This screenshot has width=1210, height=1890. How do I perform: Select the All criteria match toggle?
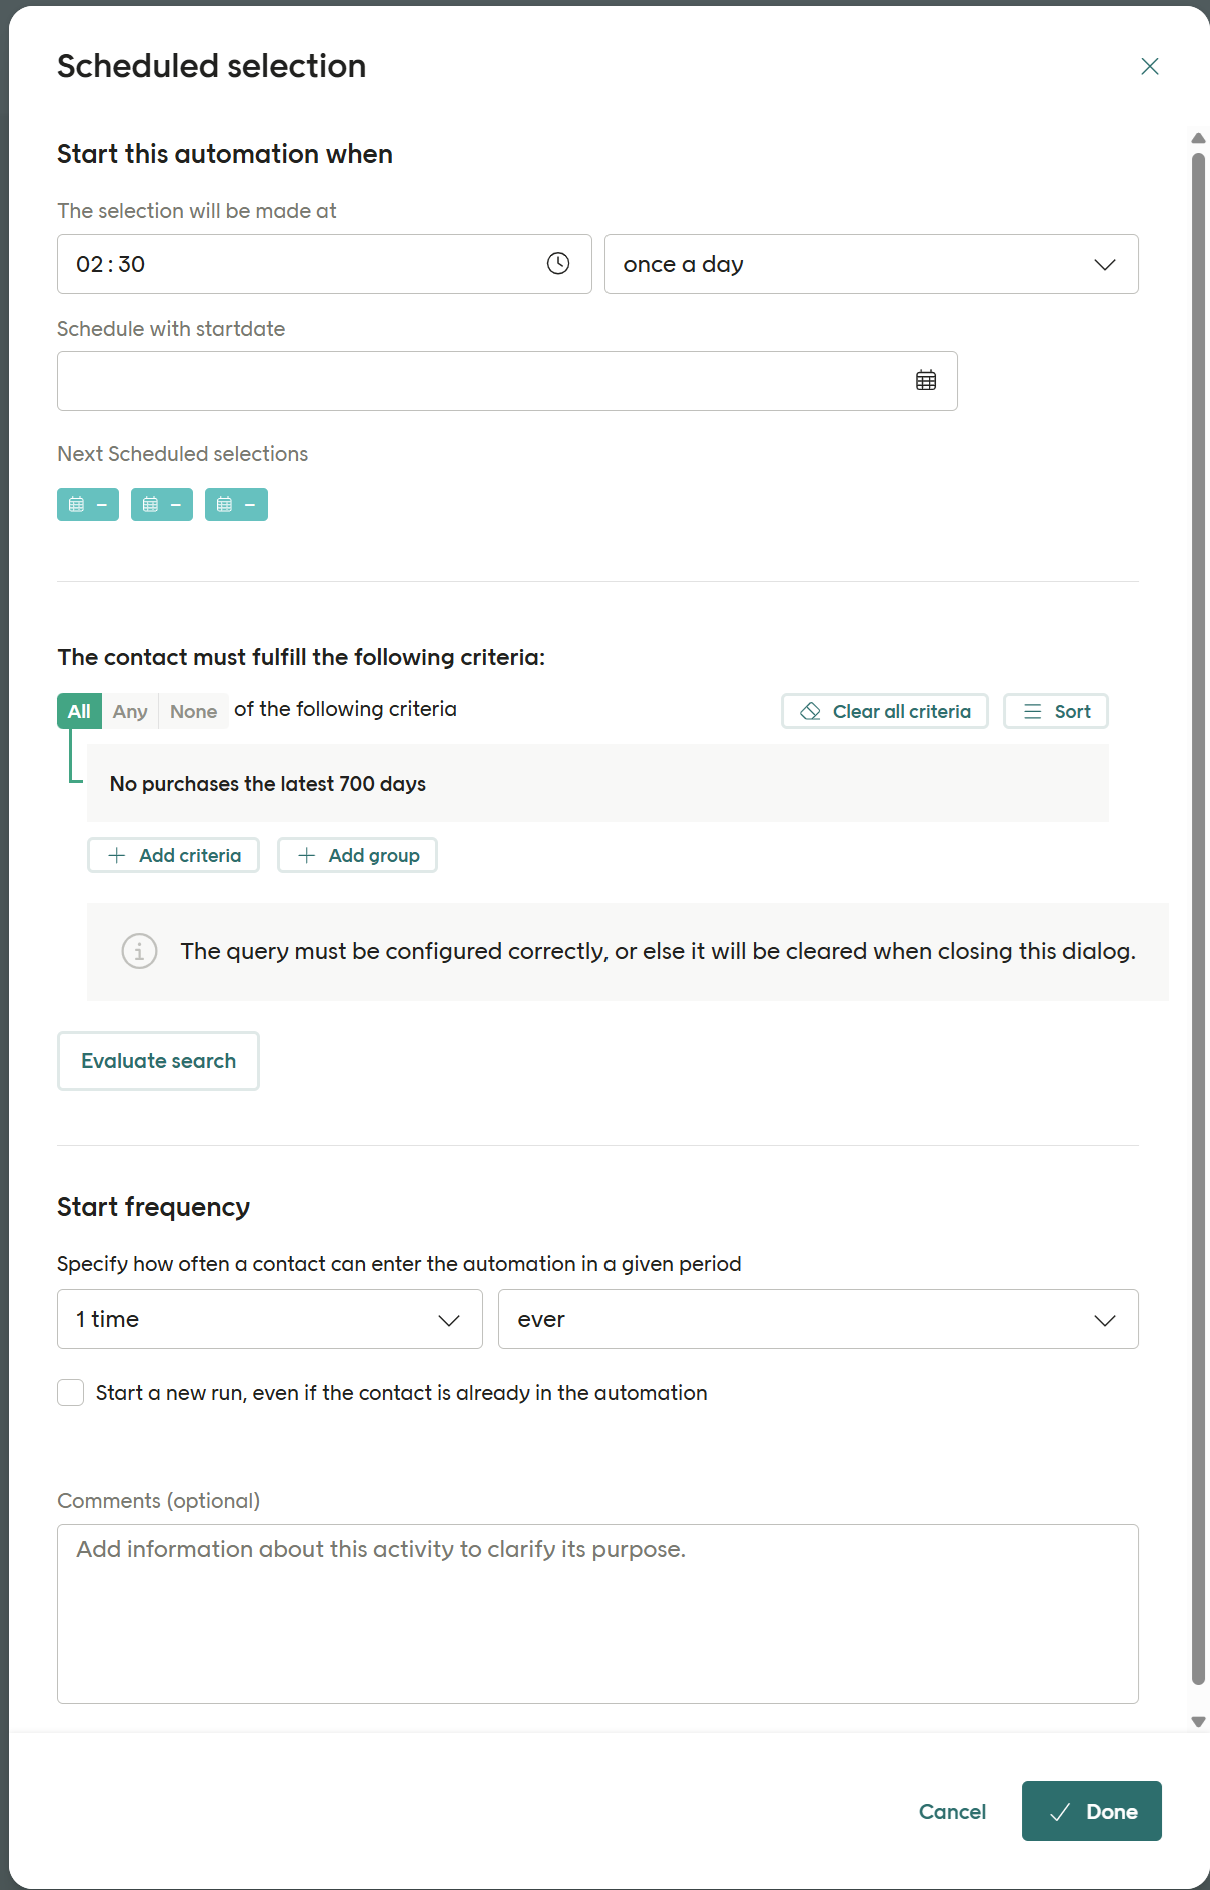coord(79,712)
